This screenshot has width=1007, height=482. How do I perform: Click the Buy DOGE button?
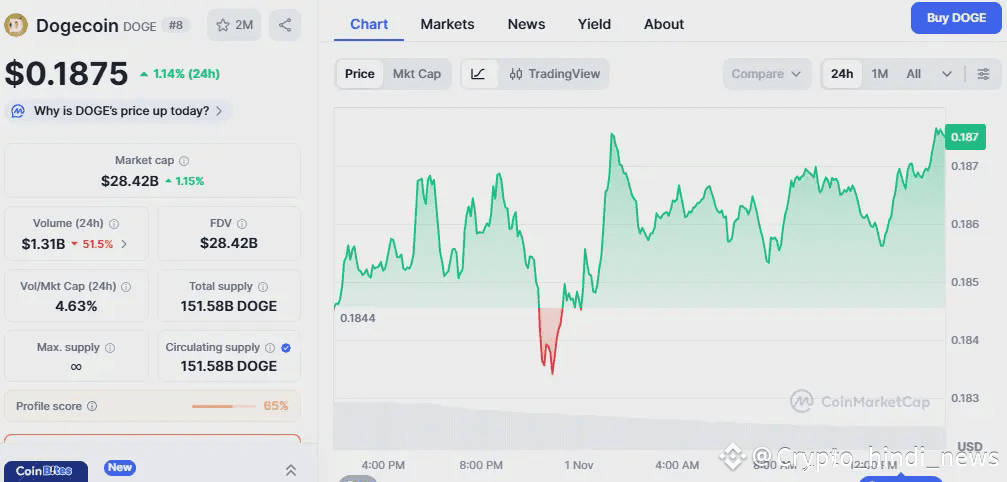click(x=956, y=18)
